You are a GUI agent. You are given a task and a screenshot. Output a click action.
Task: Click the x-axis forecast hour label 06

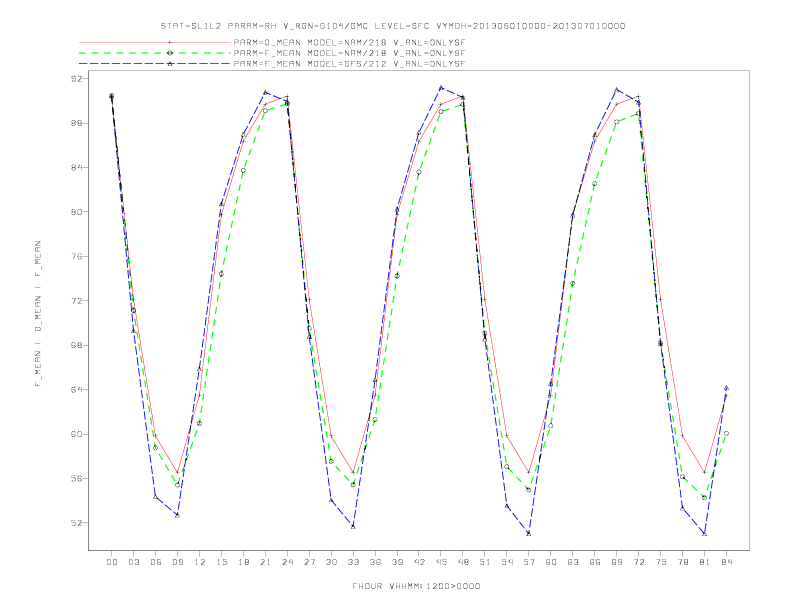click(x=156, y=562)
